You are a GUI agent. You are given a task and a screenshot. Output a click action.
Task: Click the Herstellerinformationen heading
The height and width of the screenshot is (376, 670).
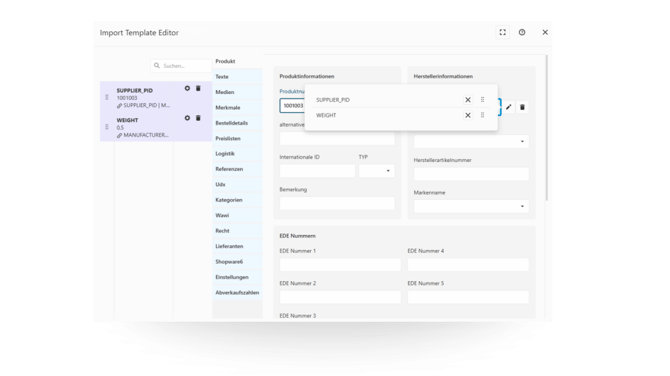443,76
